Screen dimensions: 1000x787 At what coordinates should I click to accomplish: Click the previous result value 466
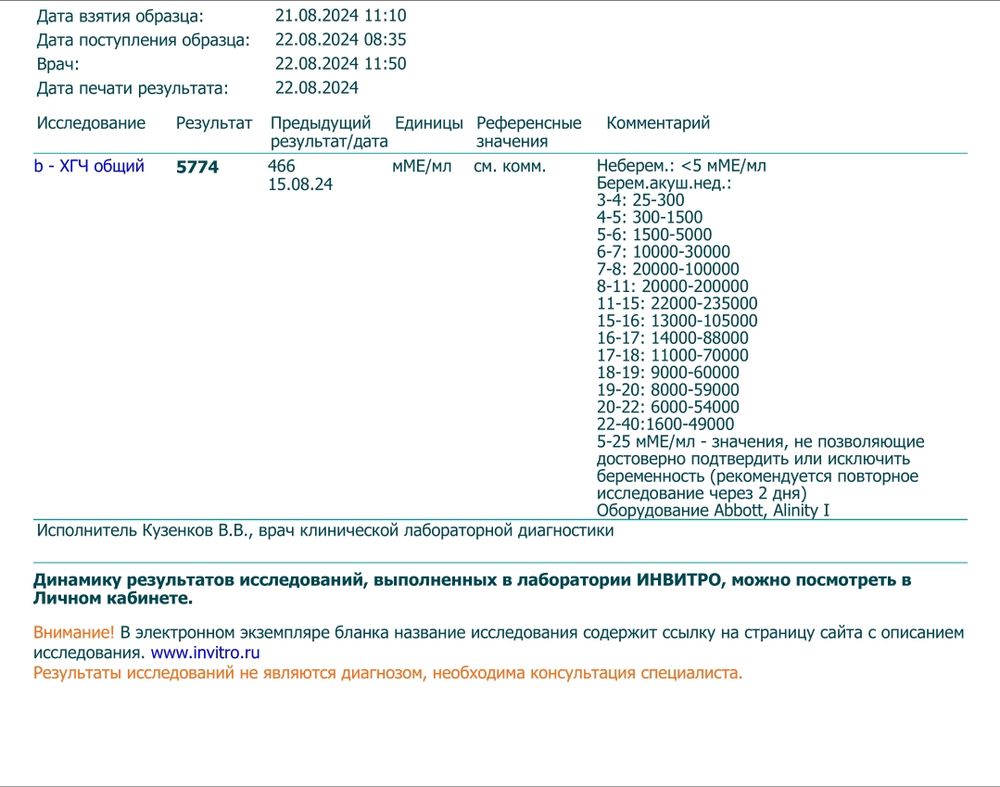[282, 167]
